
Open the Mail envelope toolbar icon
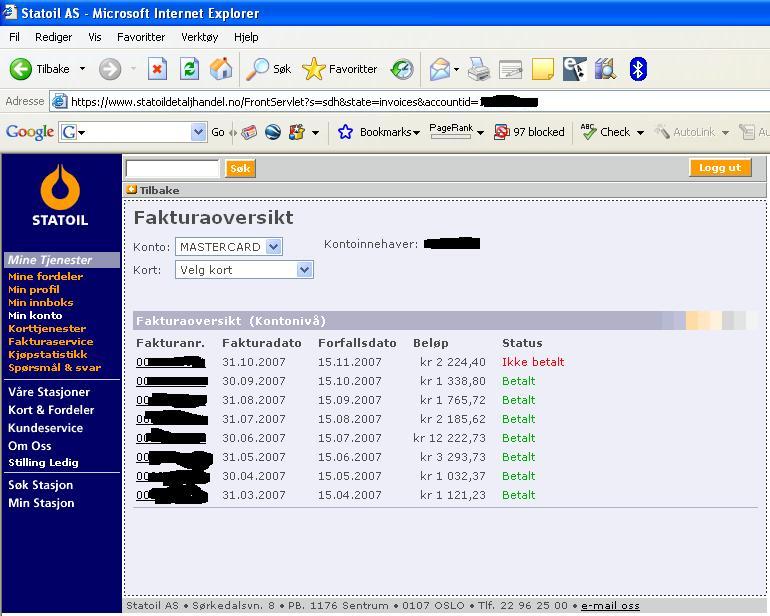[440, 69]
